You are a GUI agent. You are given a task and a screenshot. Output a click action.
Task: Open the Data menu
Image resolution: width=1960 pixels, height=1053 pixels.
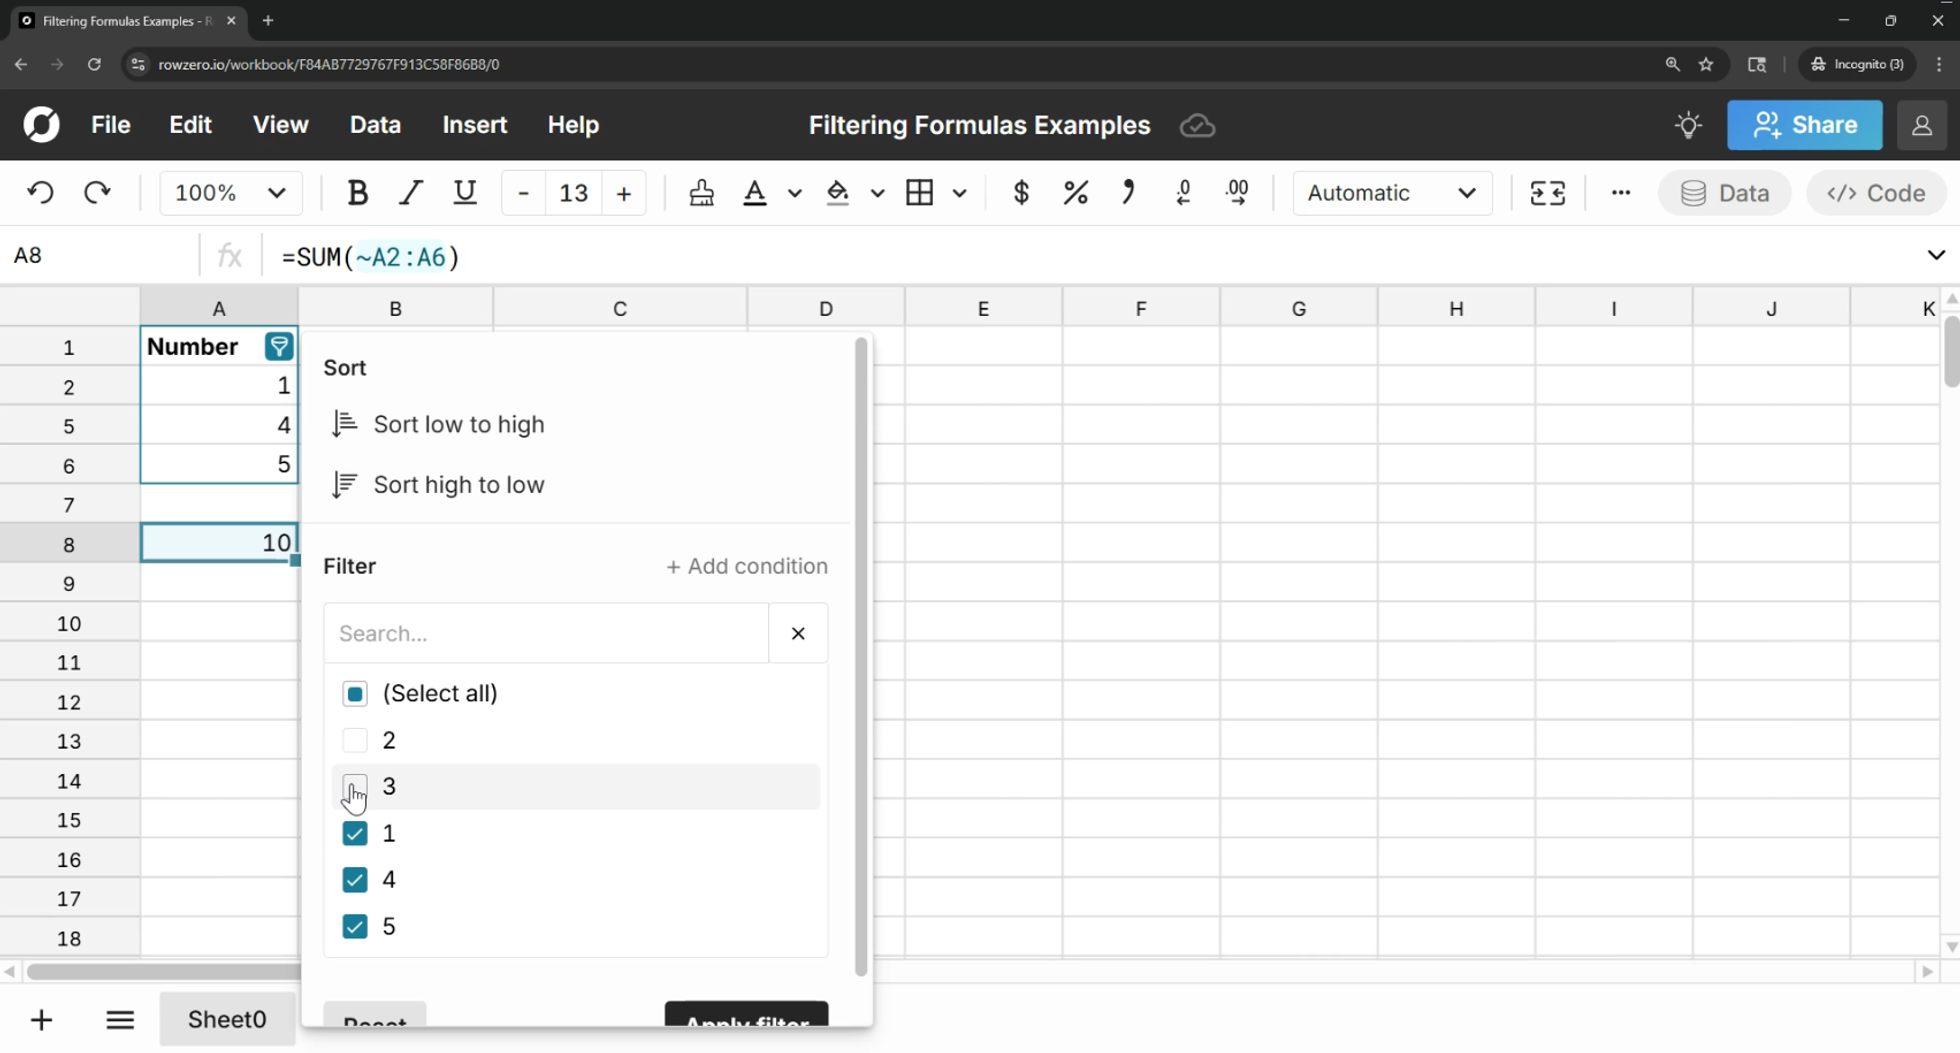click(x=376, y=125)
